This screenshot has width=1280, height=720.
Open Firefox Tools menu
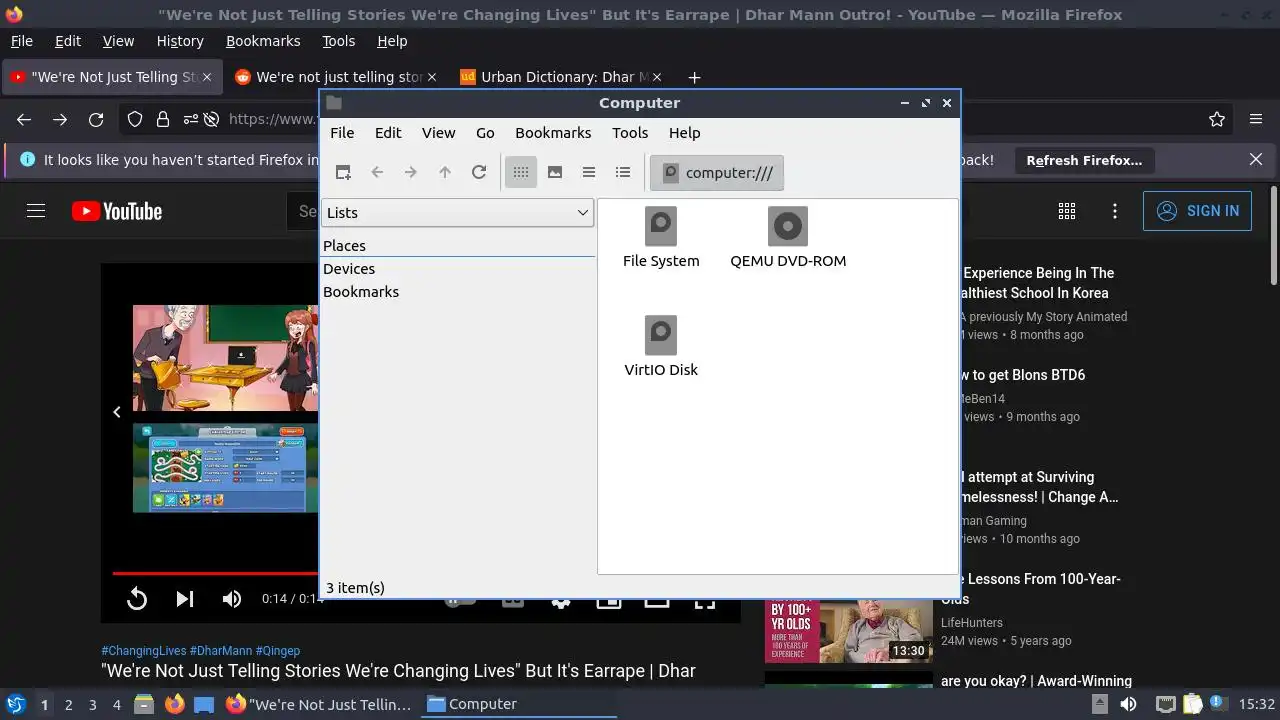pos(338,41)
